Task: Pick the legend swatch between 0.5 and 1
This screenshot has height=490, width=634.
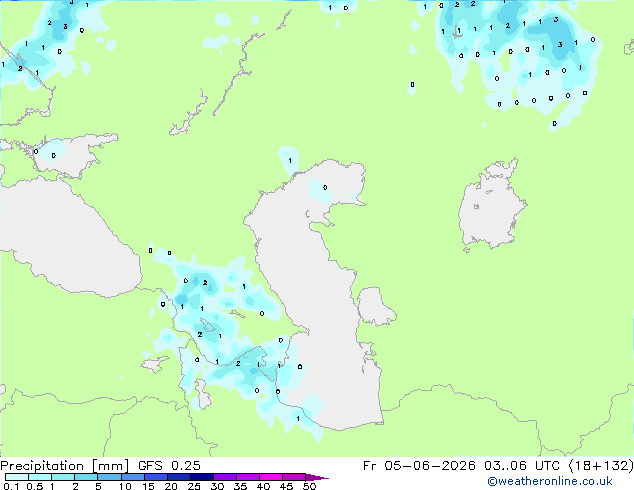Action: pyautogui.click(x=40, y=477)
